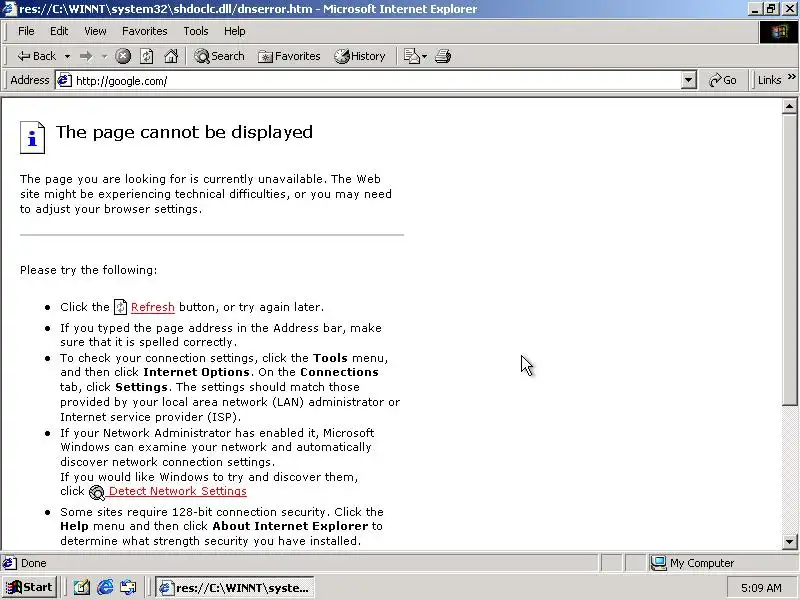Expand the Mail button dropdown arrow

(424, 56)
